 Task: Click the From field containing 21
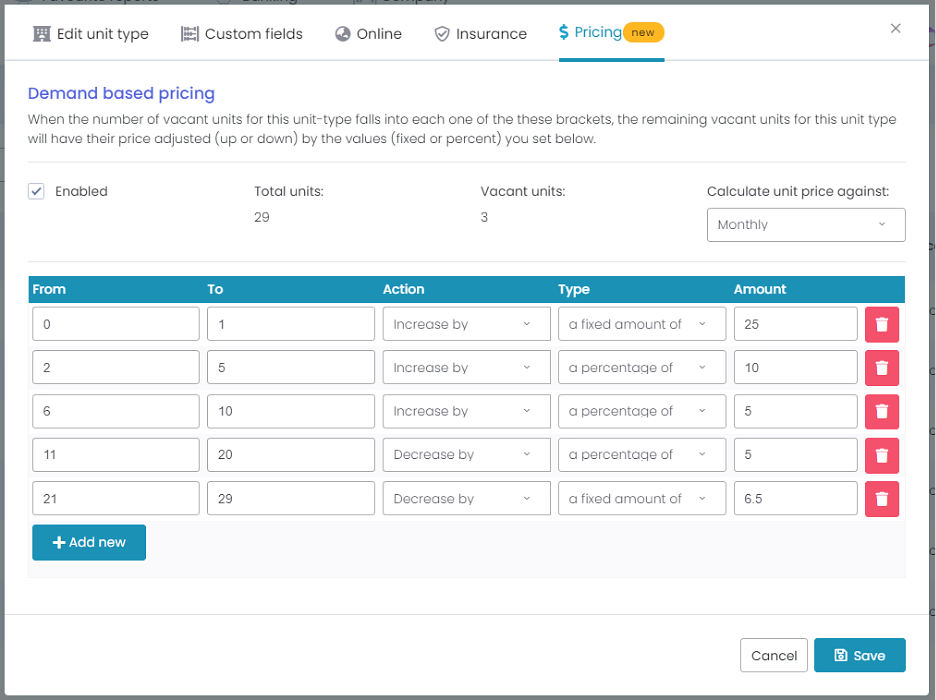[x=116, y=498]
